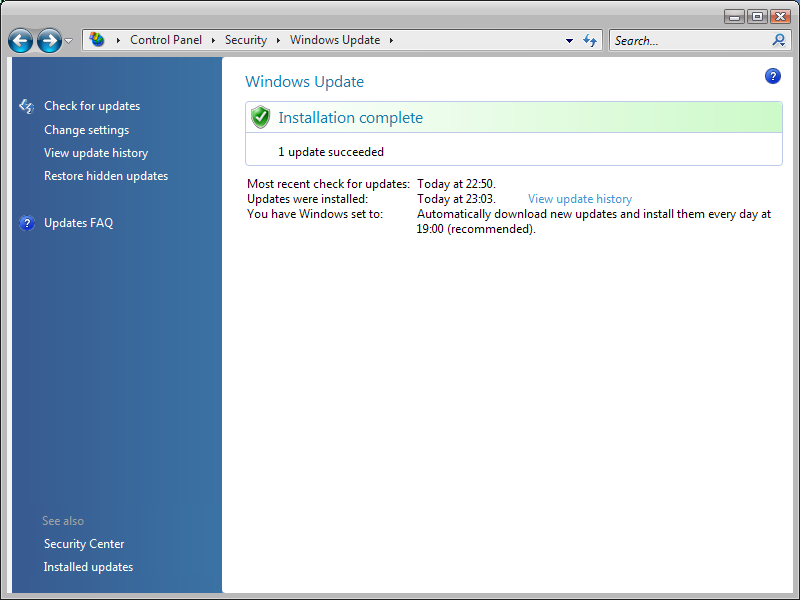800x600 pixels.
Task: Minimize the window
Action: [734, 17]
